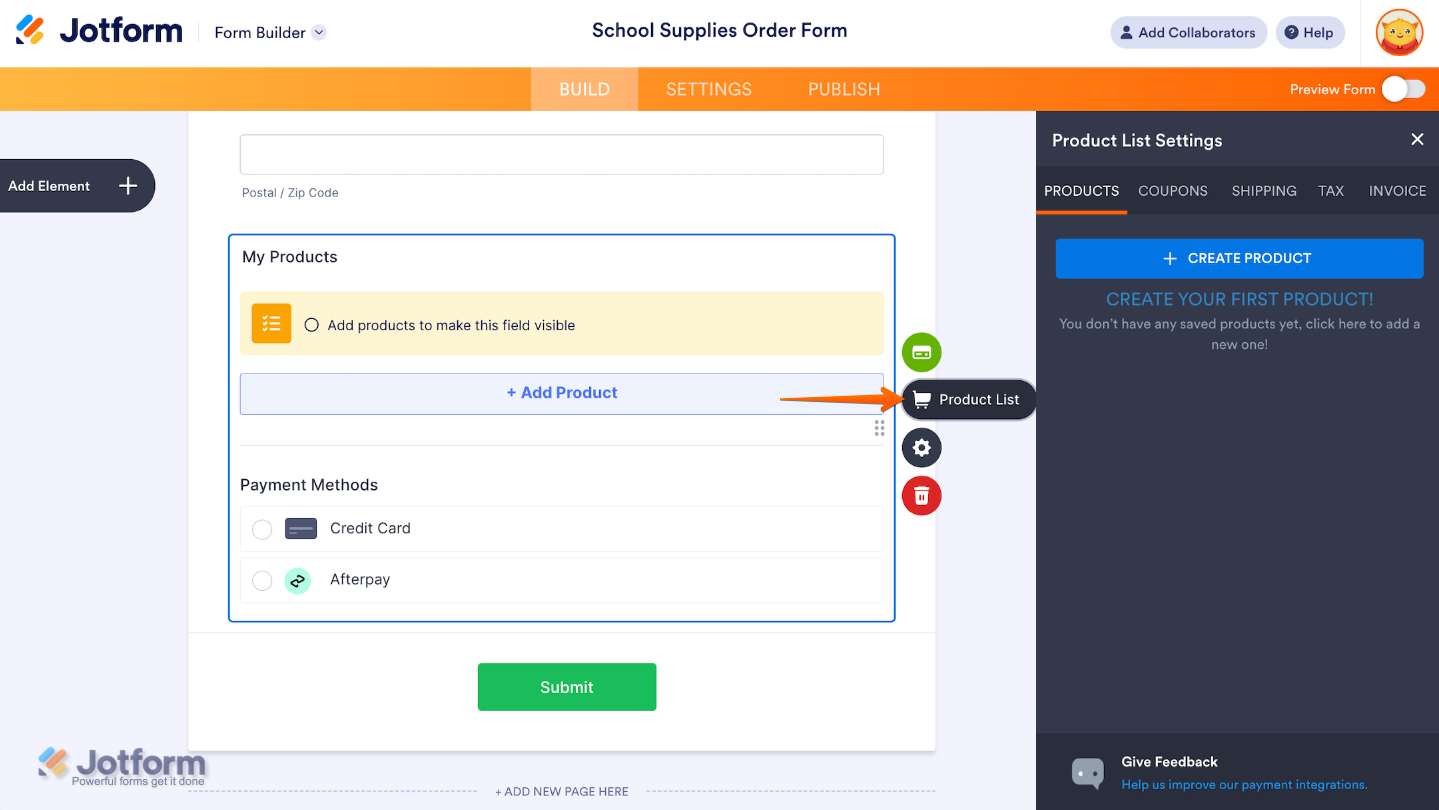The height and width of the screenshot is (810, 1439).
Task: Close the Product List Settings panel
Action: (x=1416, y=140)
